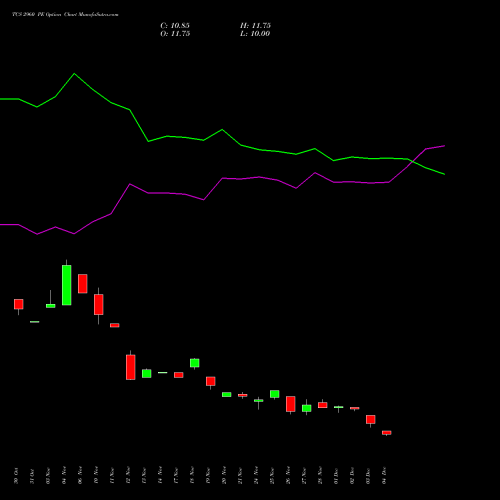Click the '03 Dec' date label
Viewport: 500px width, 500px height.
[368, 476]
